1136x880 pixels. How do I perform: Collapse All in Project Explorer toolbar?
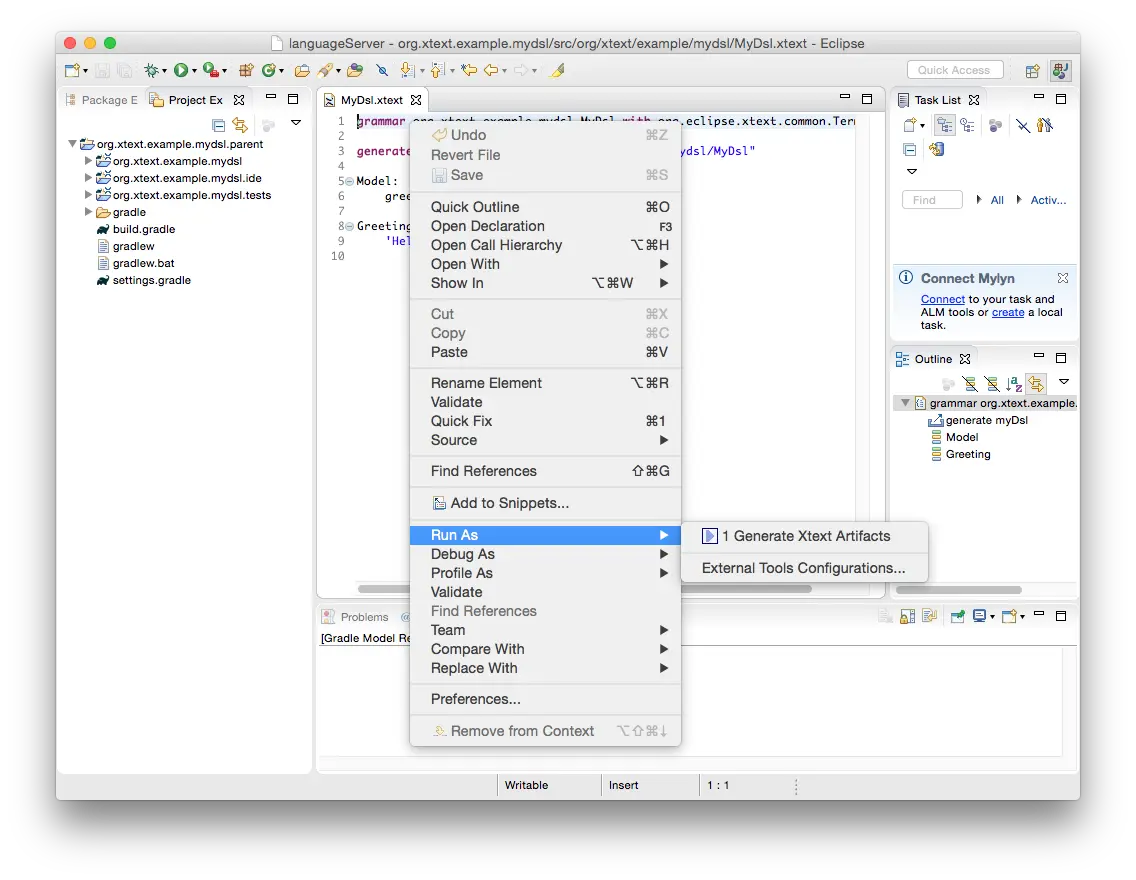pyautogui.click(x=218, y=125)
